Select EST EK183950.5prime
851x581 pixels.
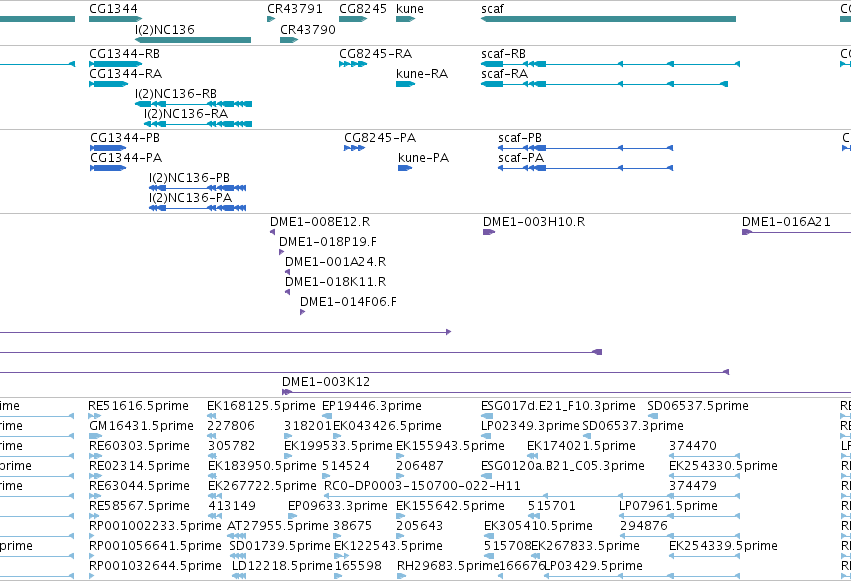[x=214, y=476]
